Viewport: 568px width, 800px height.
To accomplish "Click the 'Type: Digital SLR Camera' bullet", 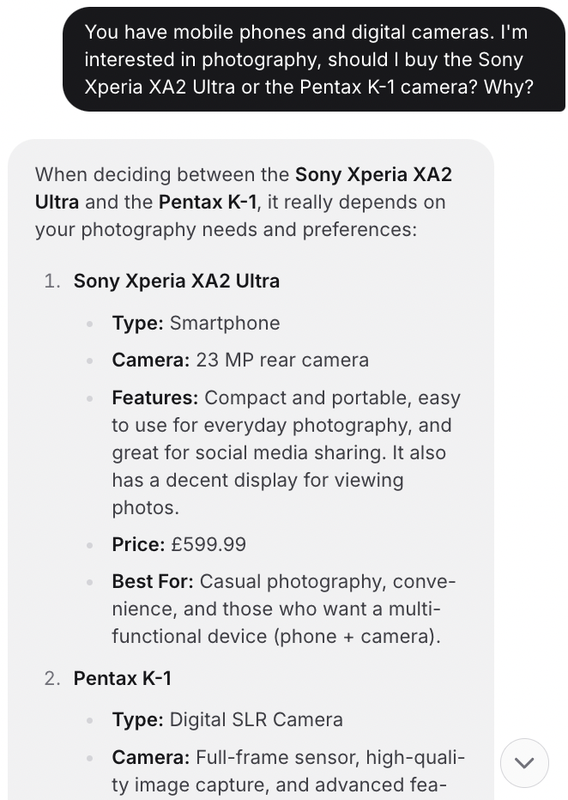I will pos(227,720).
